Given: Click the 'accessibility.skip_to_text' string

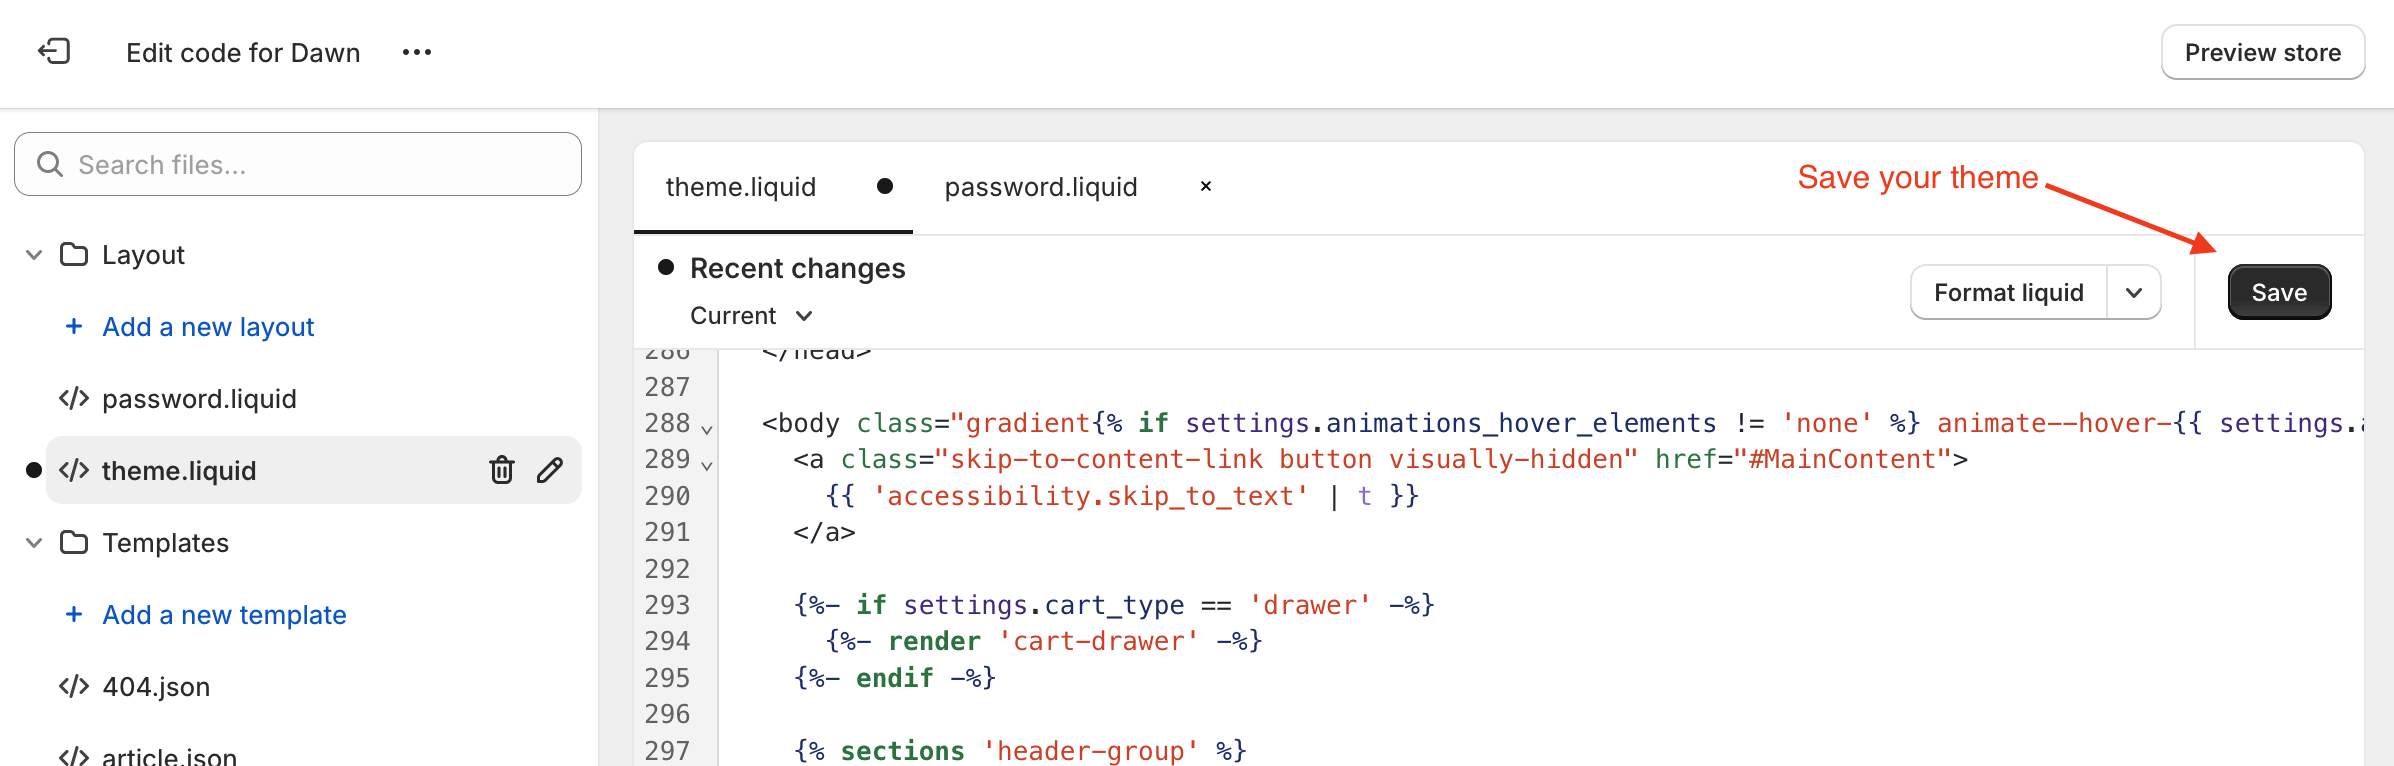Looking at the screenshot, I should [1091, 496].
